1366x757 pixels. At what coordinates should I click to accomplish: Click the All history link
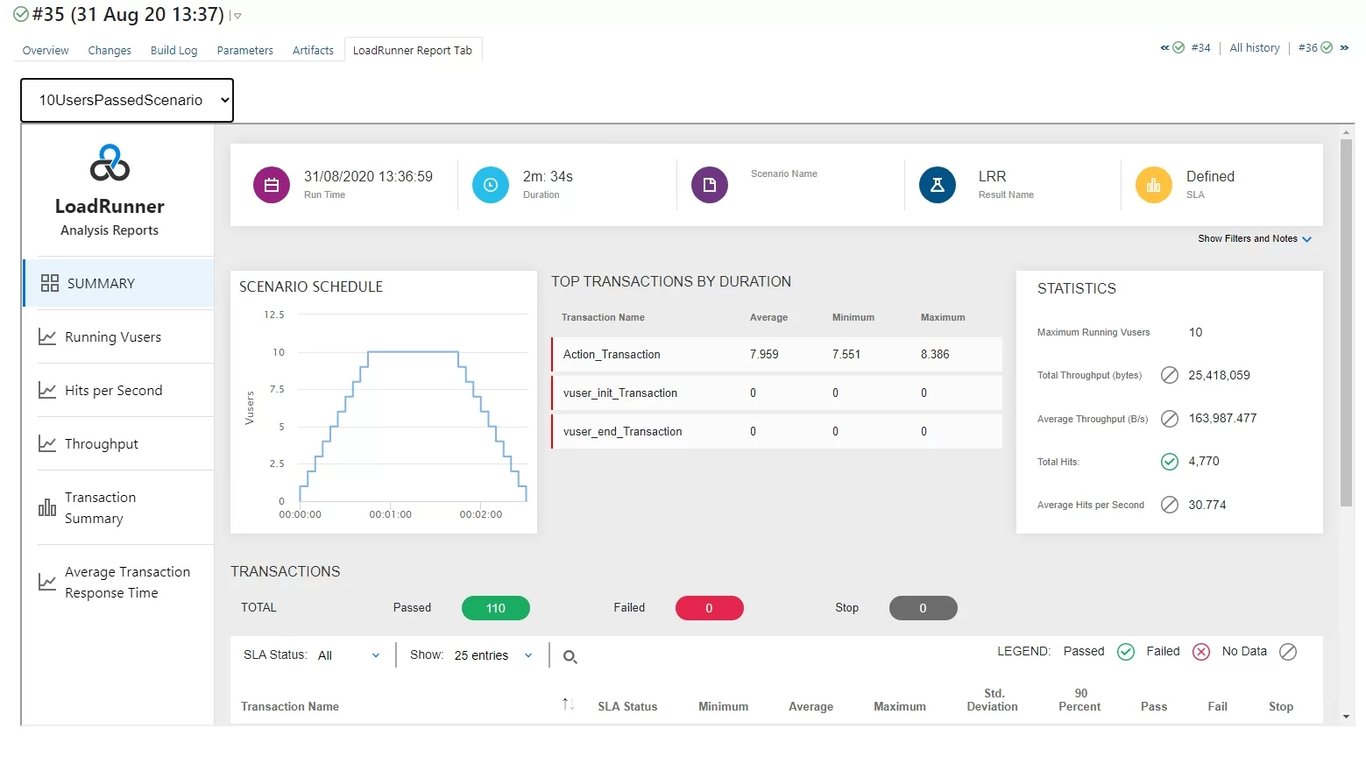[x=1254, y=48]
